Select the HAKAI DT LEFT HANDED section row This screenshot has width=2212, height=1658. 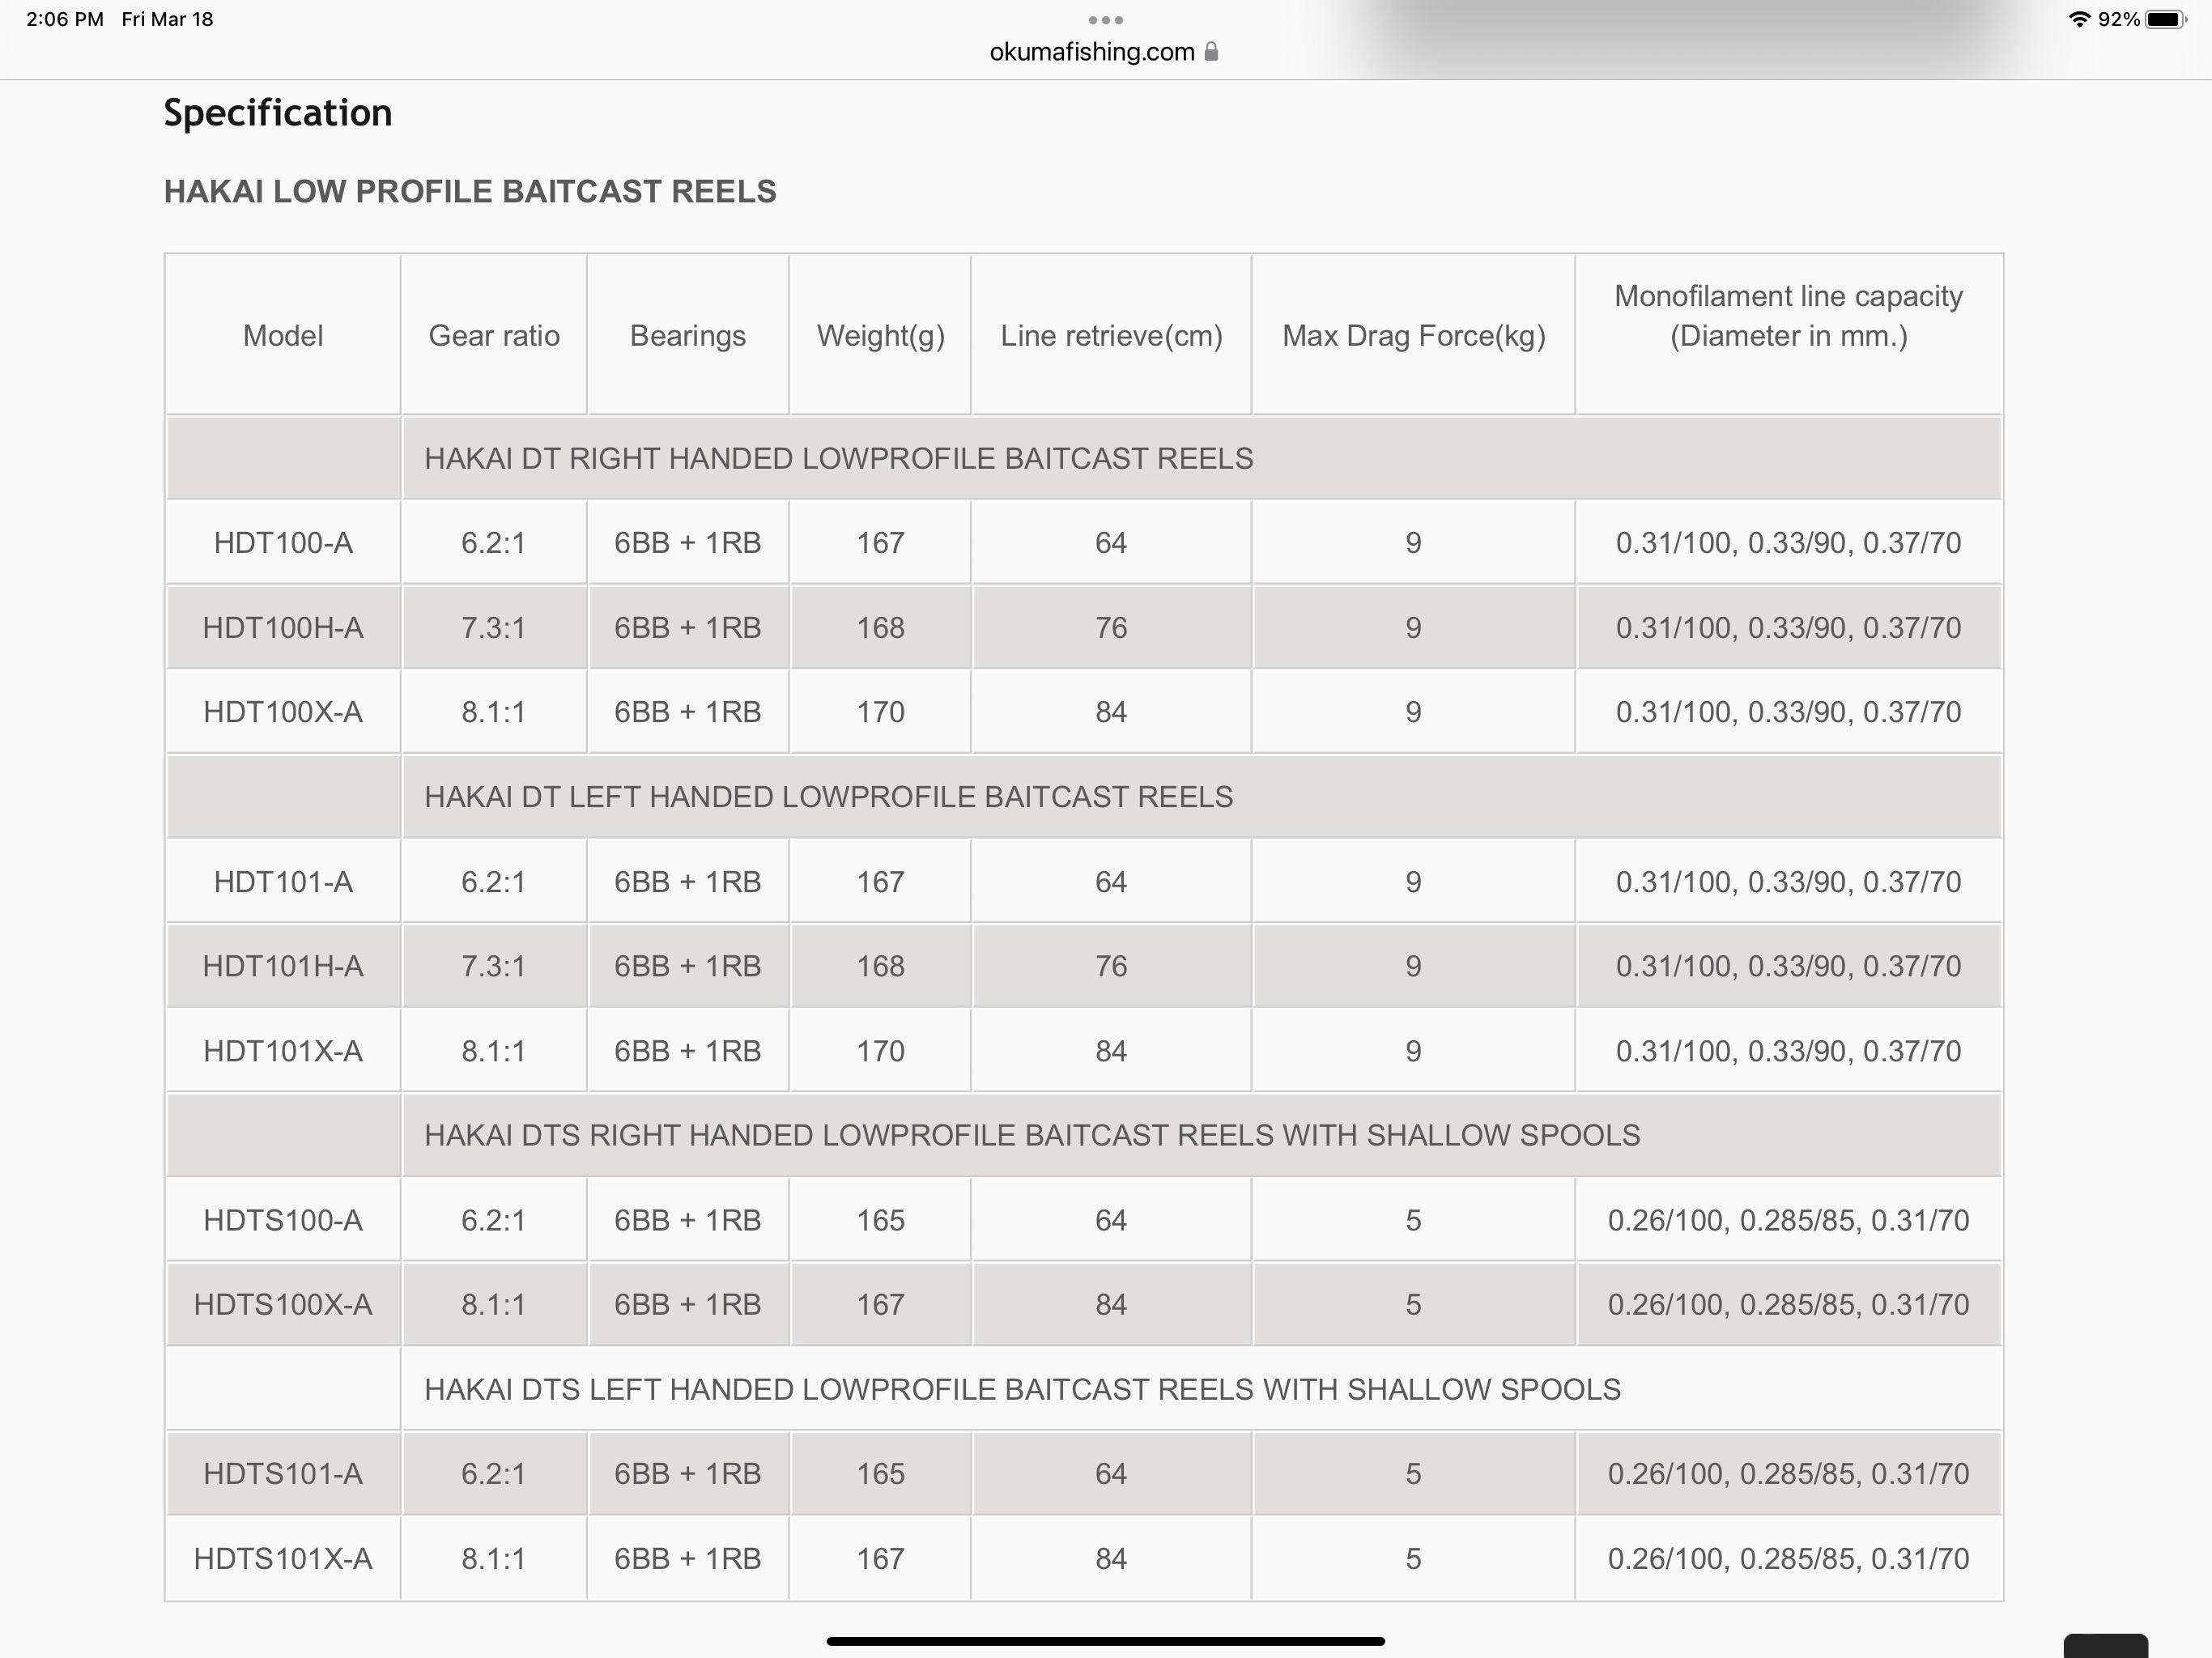coord(1084,797)
